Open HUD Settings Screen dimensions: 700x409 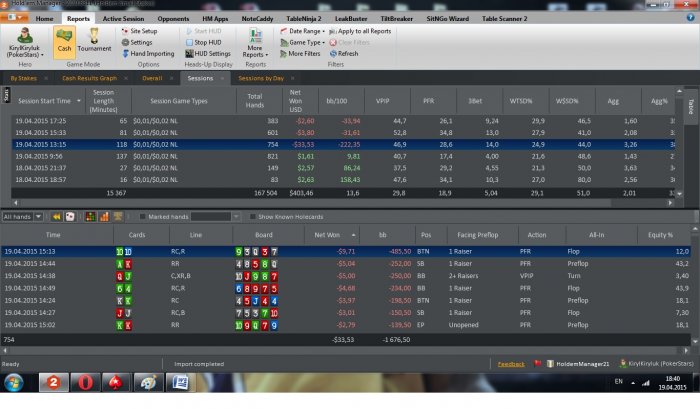tap(208, 54)
